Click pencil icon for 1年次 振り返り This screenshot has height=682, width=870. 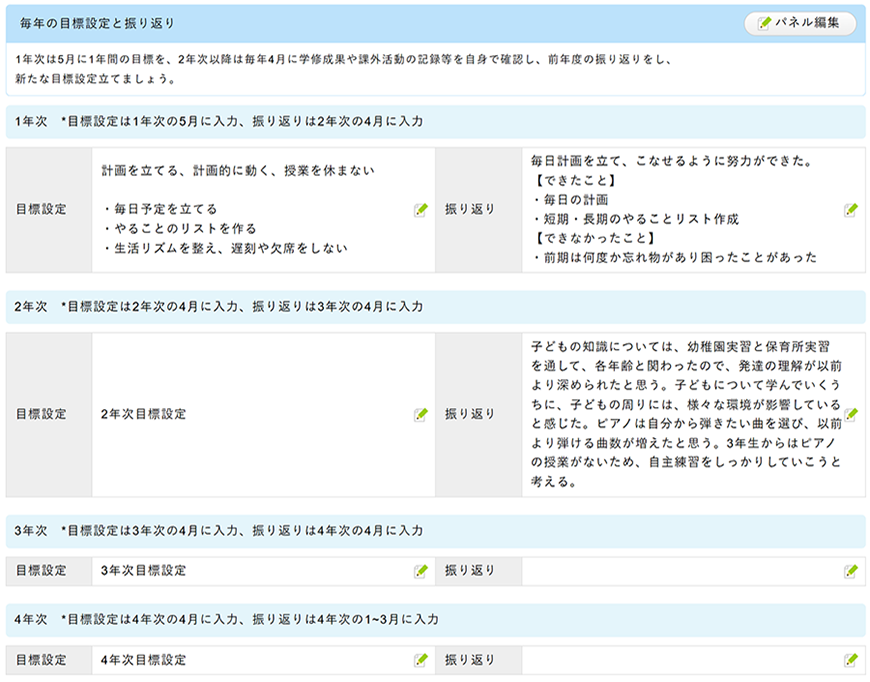[x=851, y=210]
